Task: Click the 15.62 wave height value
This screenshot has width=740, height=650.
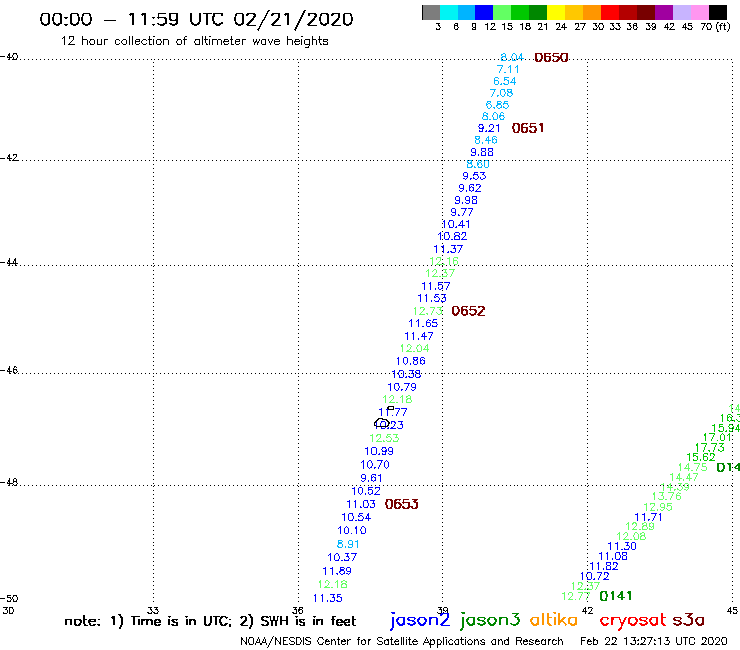Action: click(x=701, y=457)
